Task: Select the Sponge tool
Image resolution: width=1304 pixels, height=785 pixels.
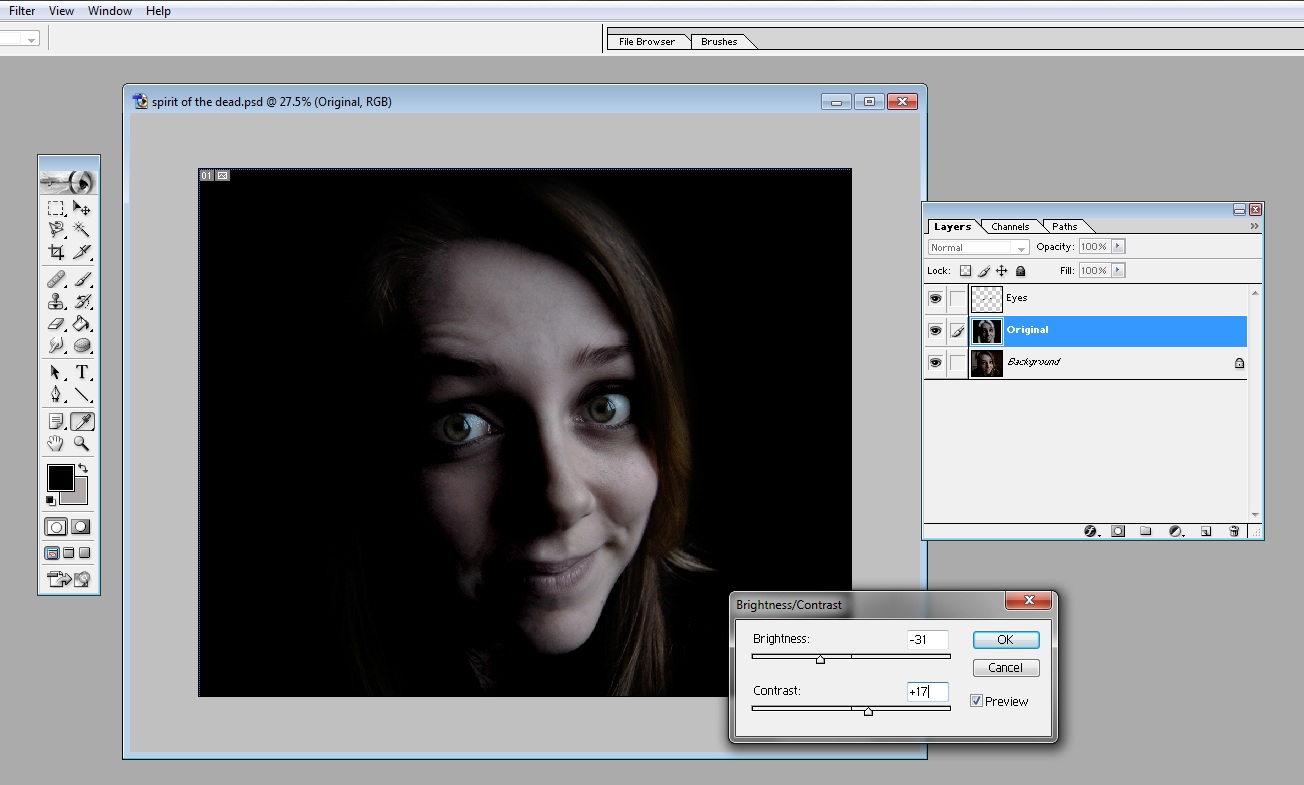Action: tap(82, 345)
